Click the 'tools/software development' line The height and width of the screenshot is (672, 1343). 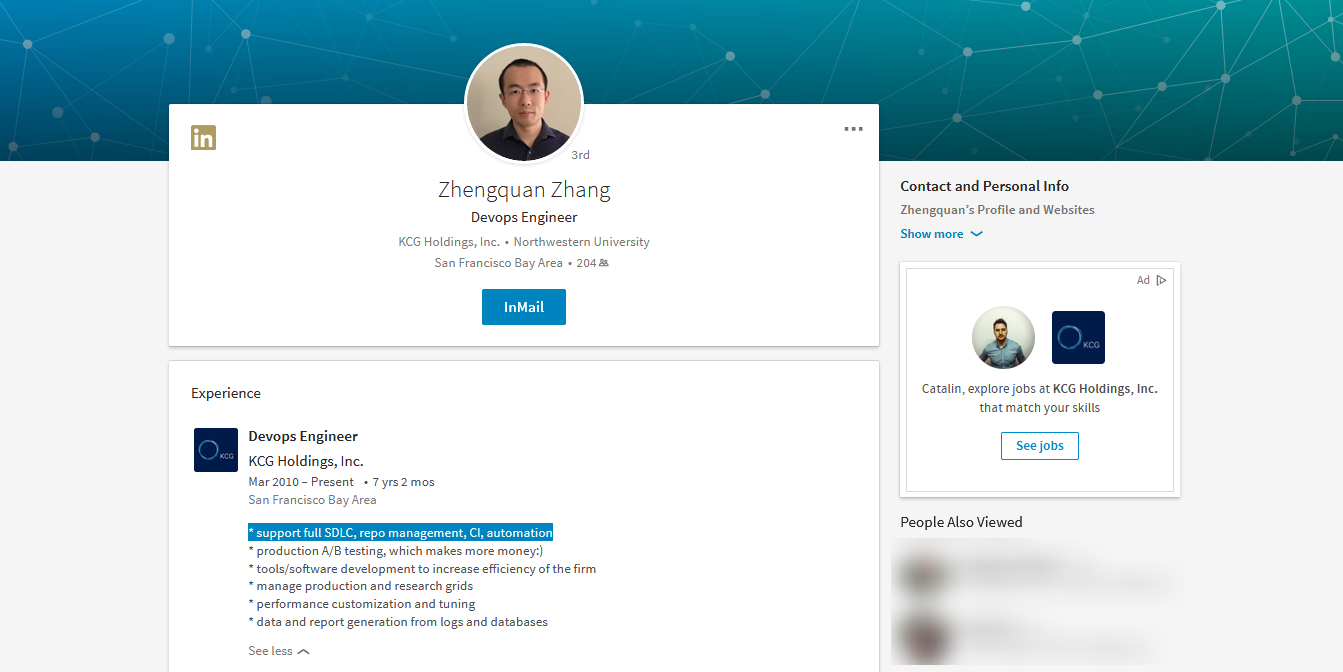(422, 569)
